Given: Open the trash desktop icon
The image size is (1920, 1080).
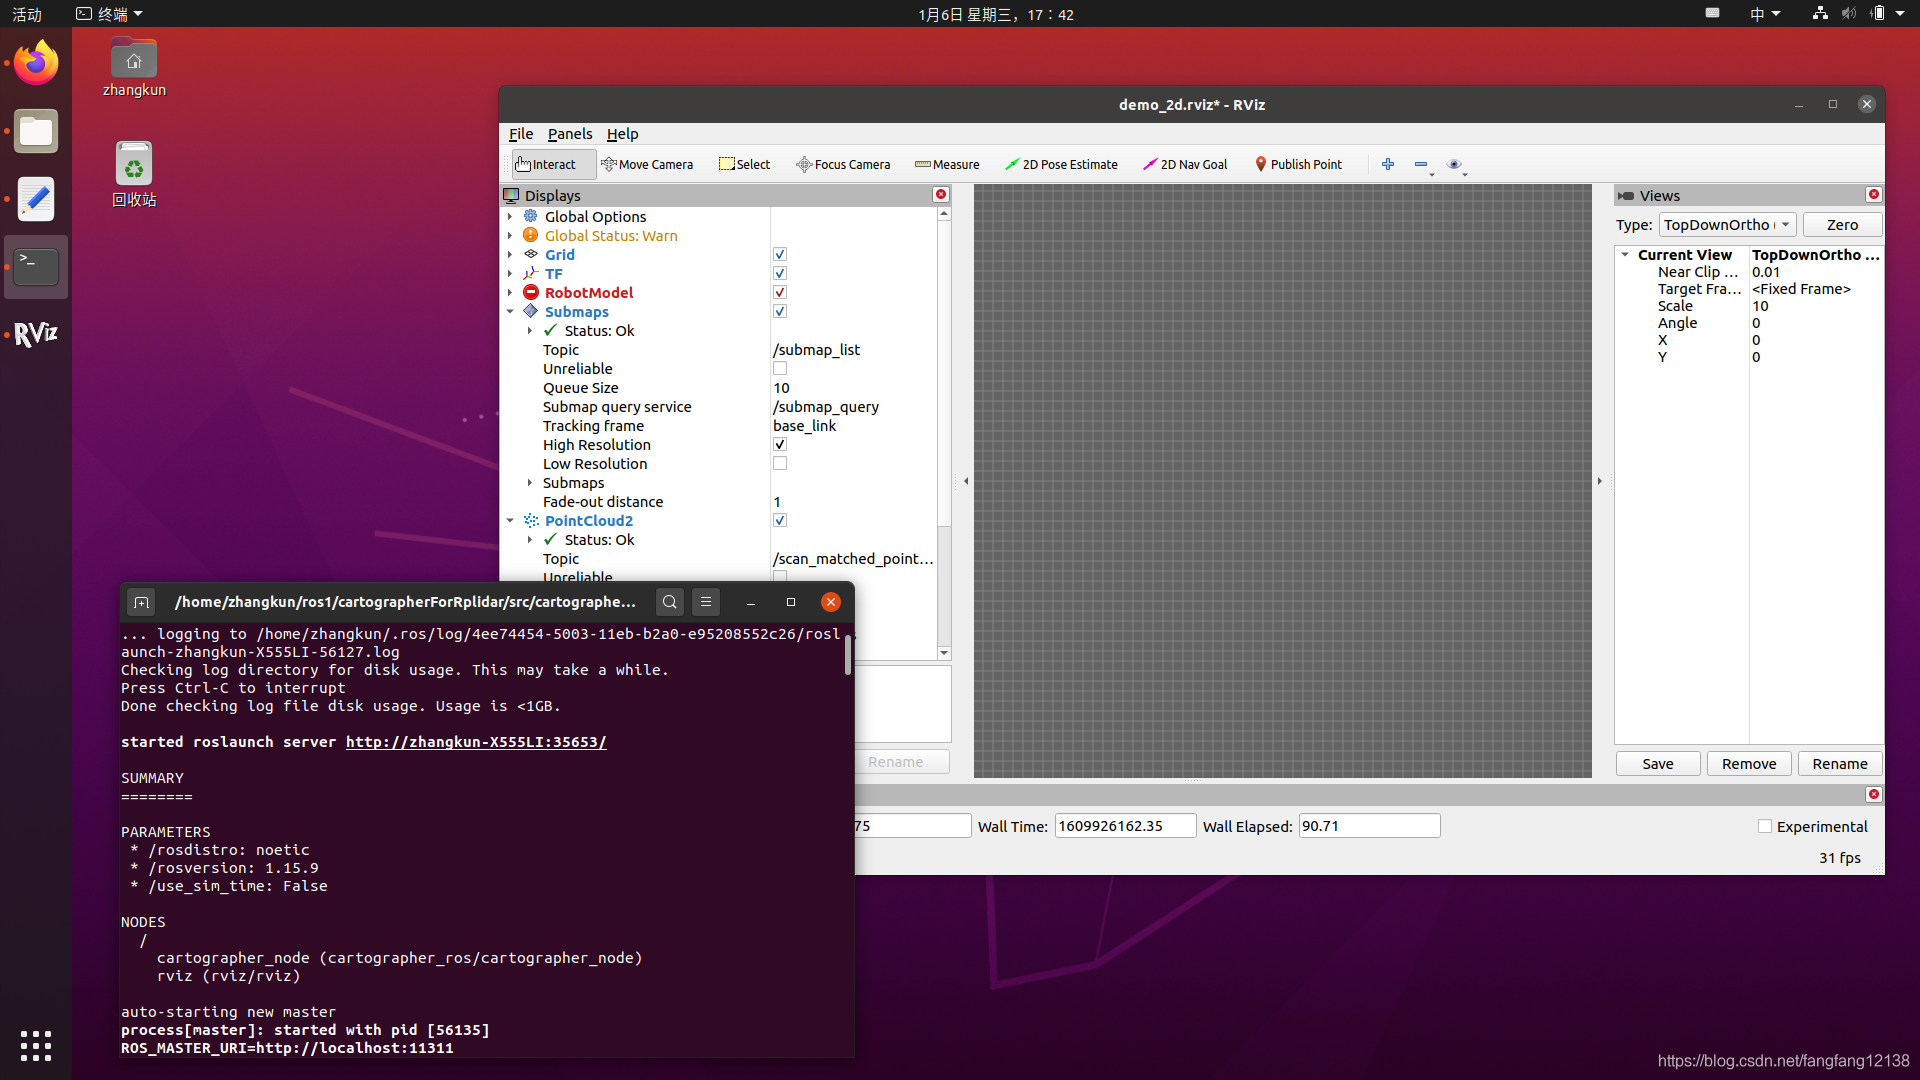Looking at the screenshot, I should (134, 173).
